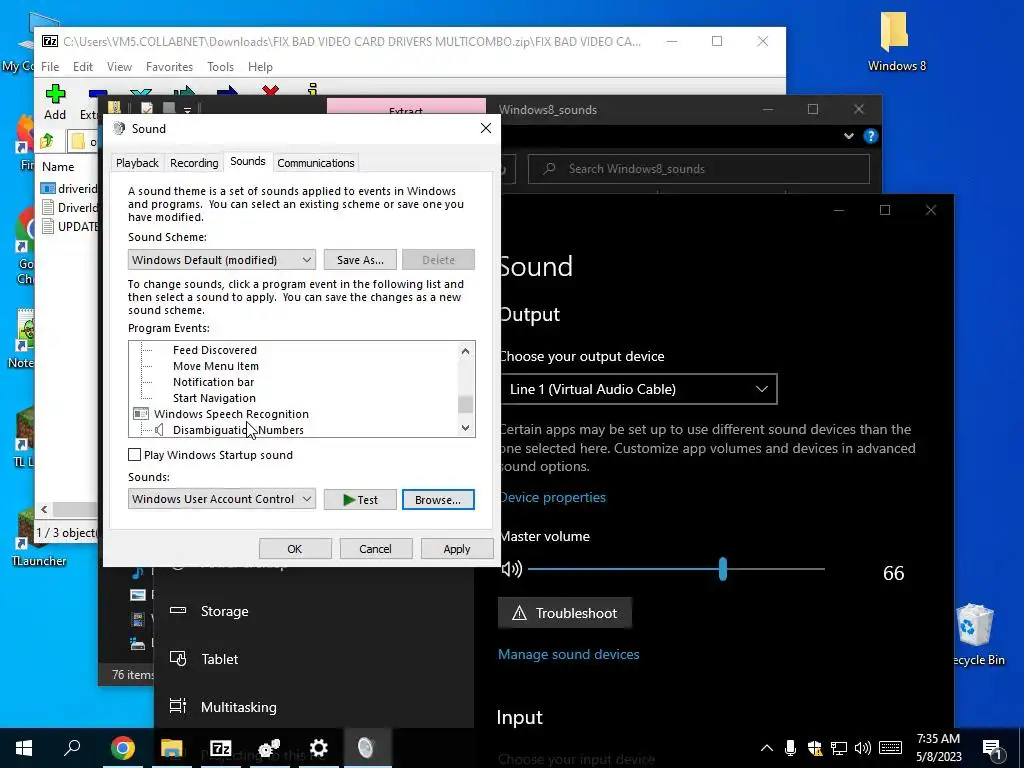
Task: Open Manage sound devices link
Action: (568, 654)
